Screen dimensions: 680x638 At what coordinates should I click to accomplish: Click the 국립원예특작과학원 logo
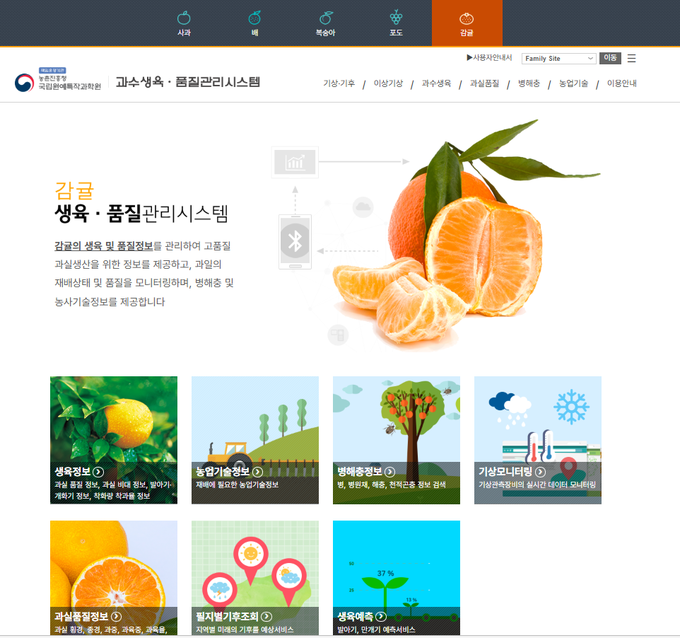(x=58, y=82)
